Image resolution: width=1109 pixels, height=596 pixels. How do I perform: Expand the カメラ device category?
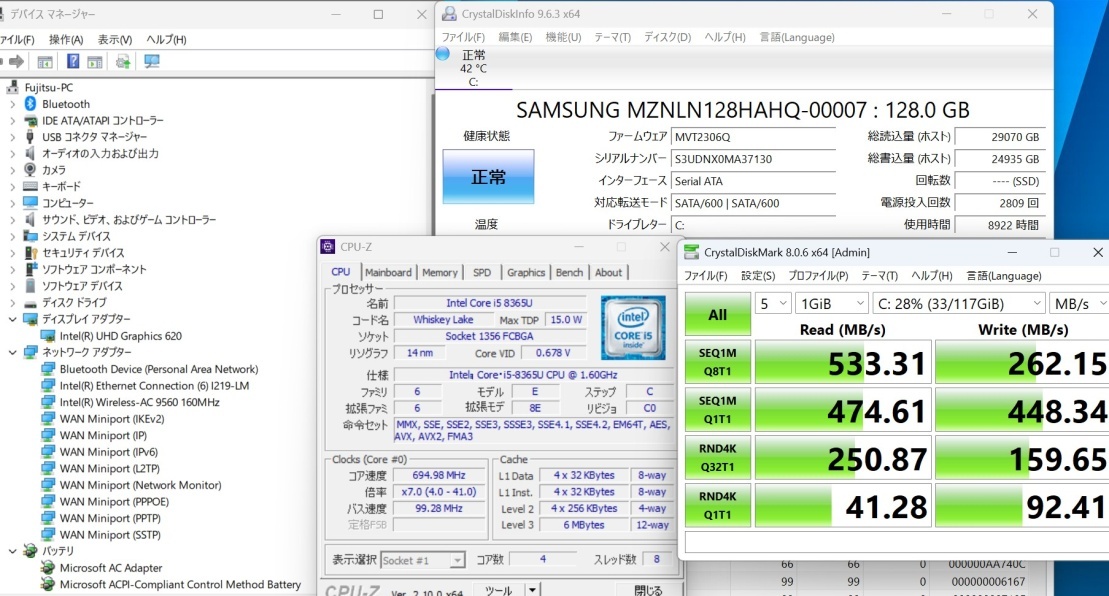[12, 170]
